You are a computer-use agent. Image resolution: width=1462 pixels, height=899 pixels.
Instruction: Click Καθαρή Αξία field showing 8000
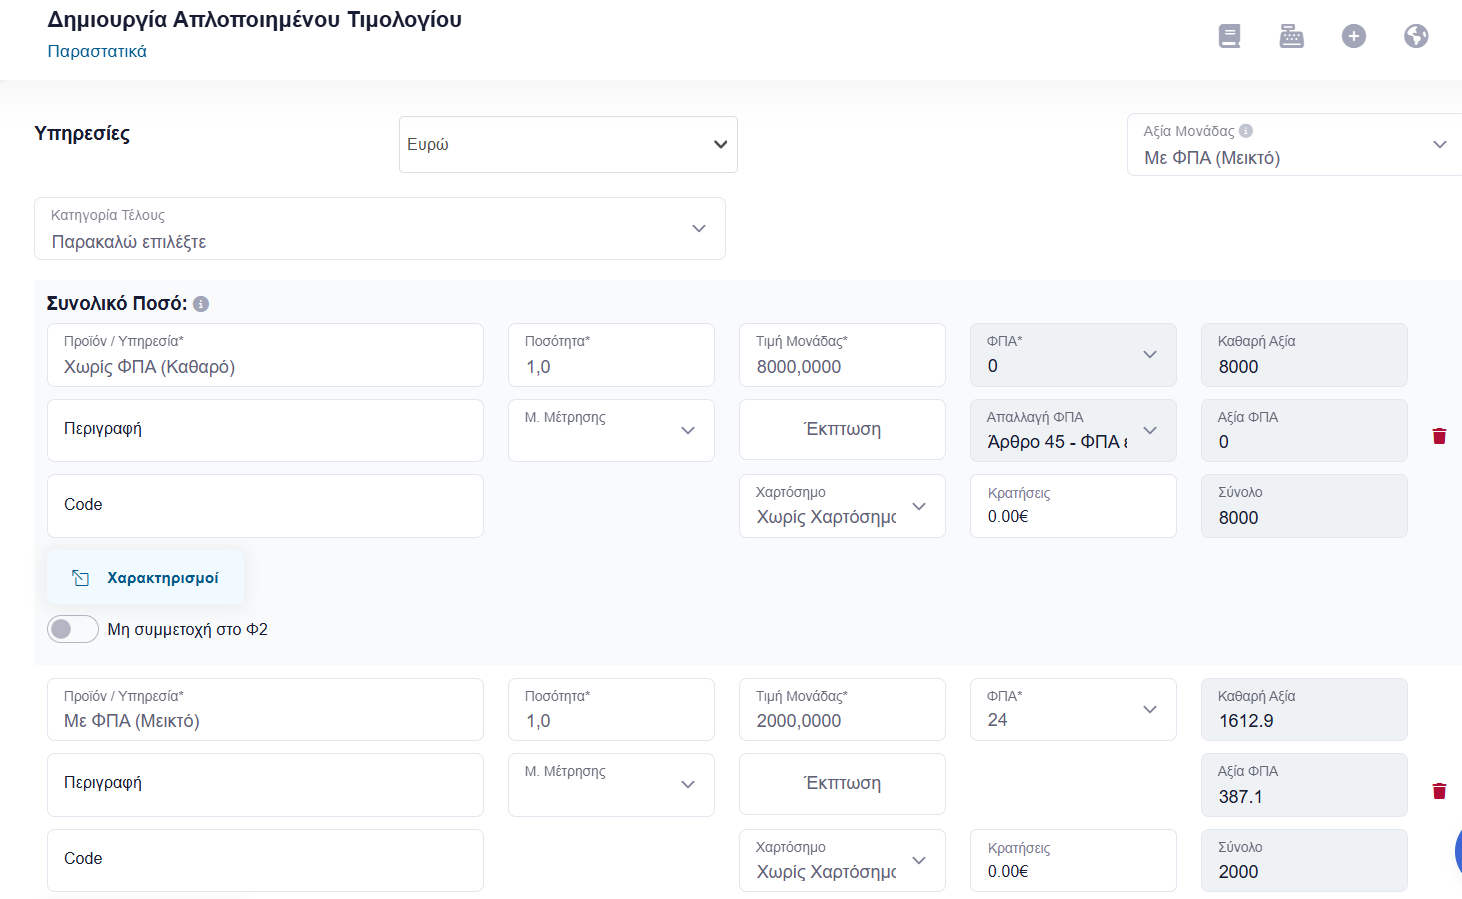click(x=1304, y=355)
